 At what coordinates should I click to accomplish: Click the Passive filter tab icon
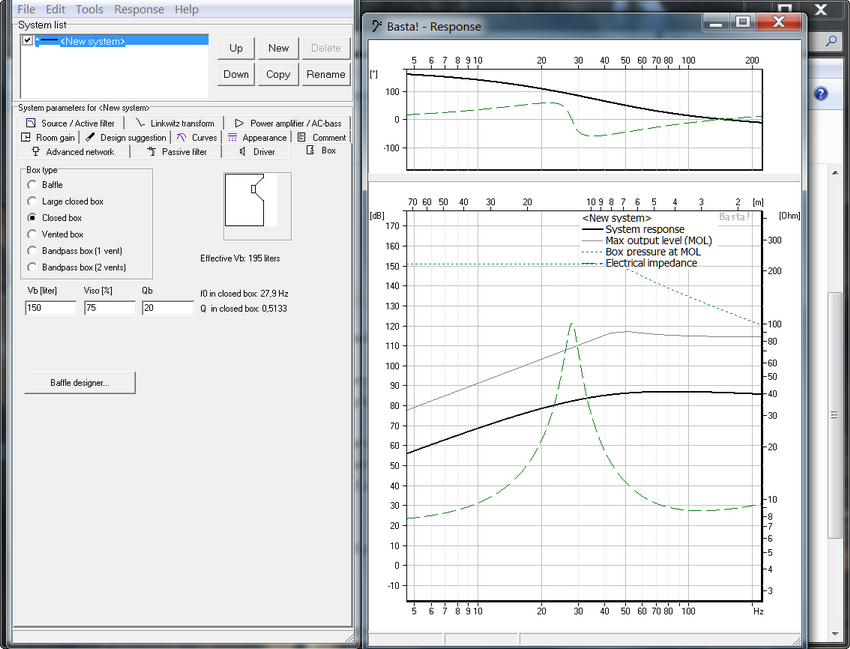click(152, 151)
